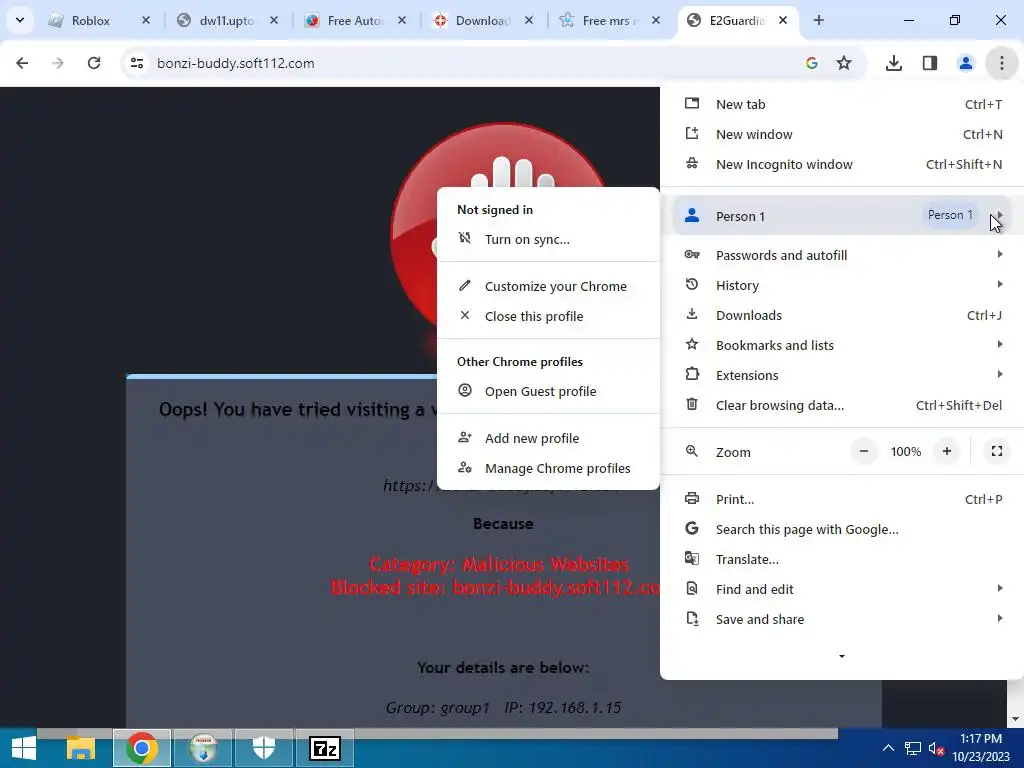Click the profile avatar in toolbar

coord(965,63)
